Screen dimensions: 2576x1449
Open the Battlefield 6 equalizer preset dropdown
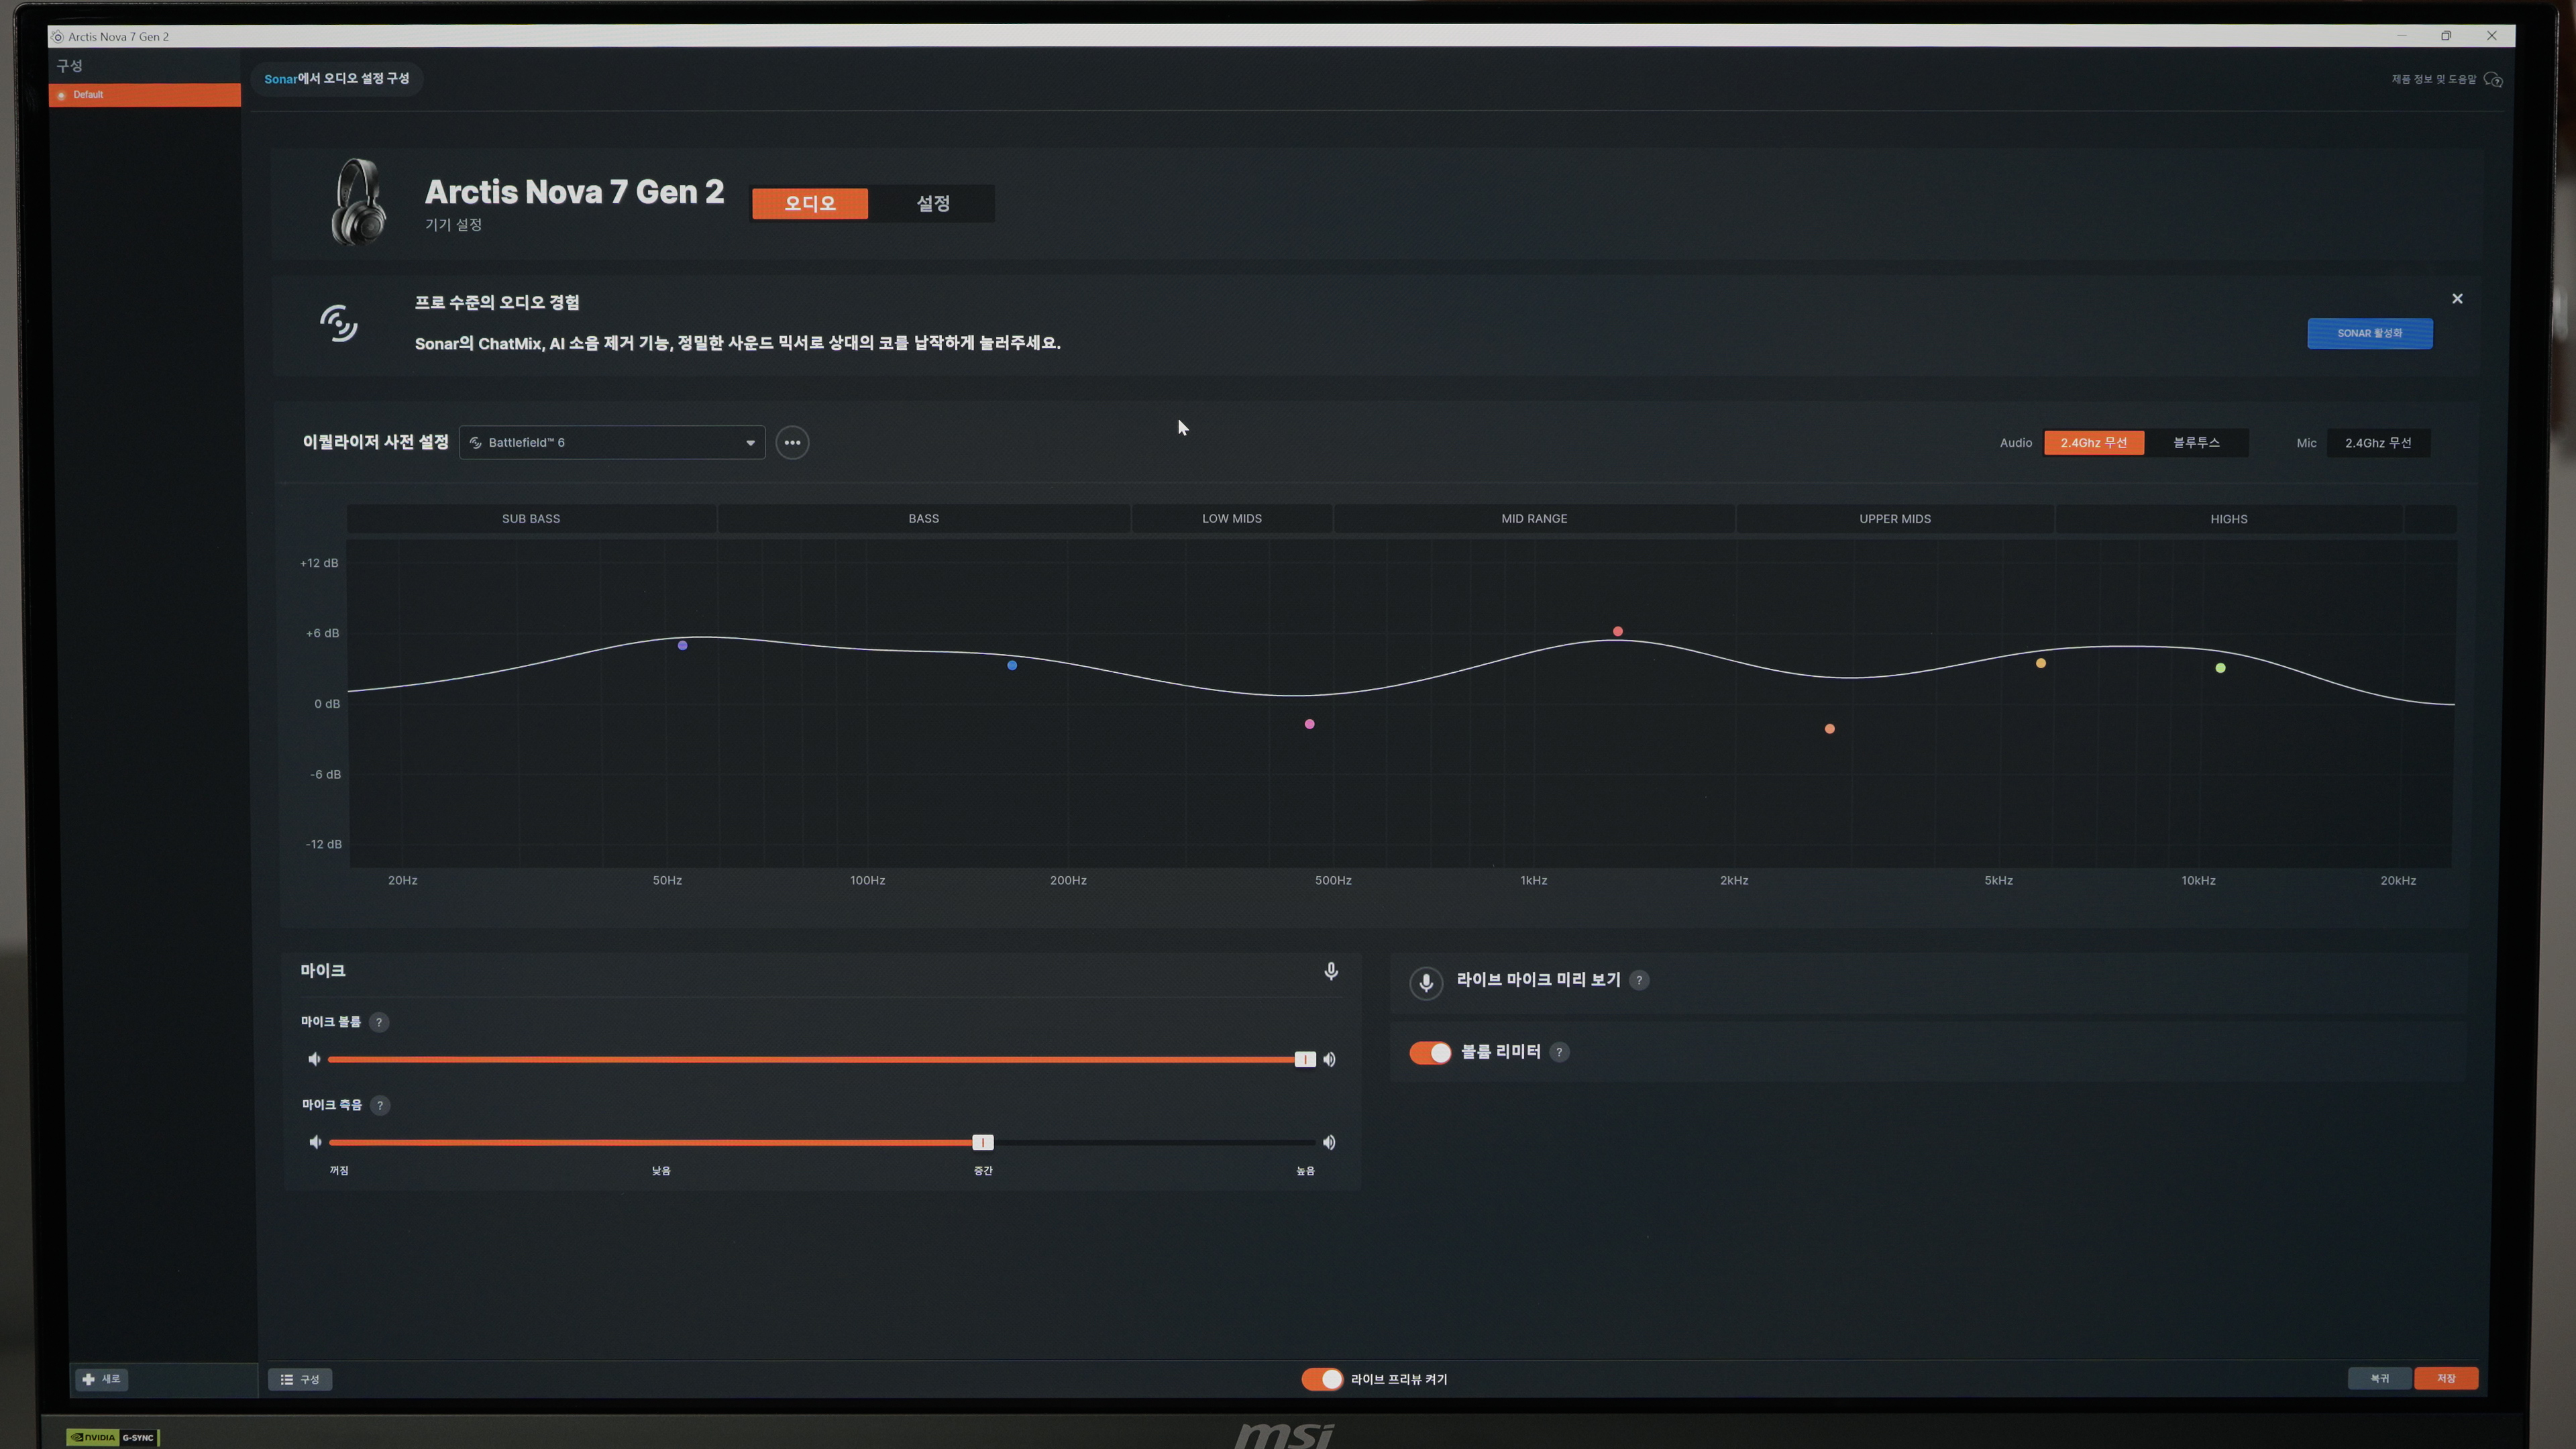tap(612, 443)
